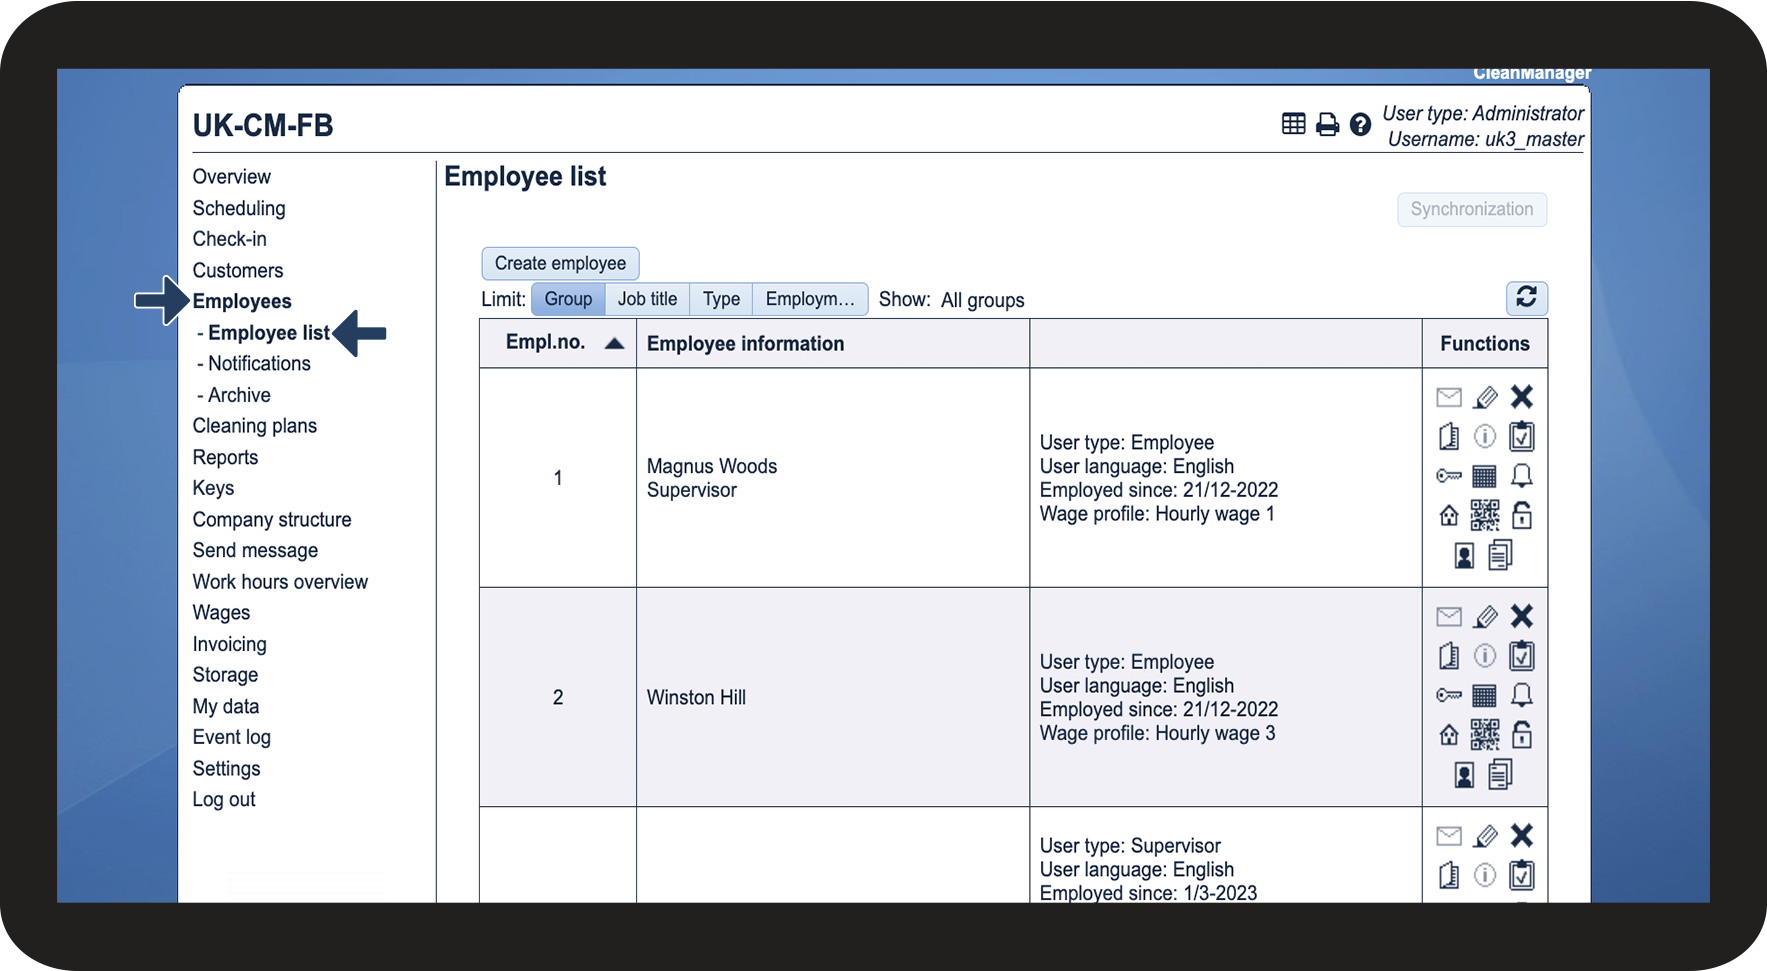Refresh the employee list with the reload button
The height and width of the screenshot is (971, 1767).
[1526, 298]
